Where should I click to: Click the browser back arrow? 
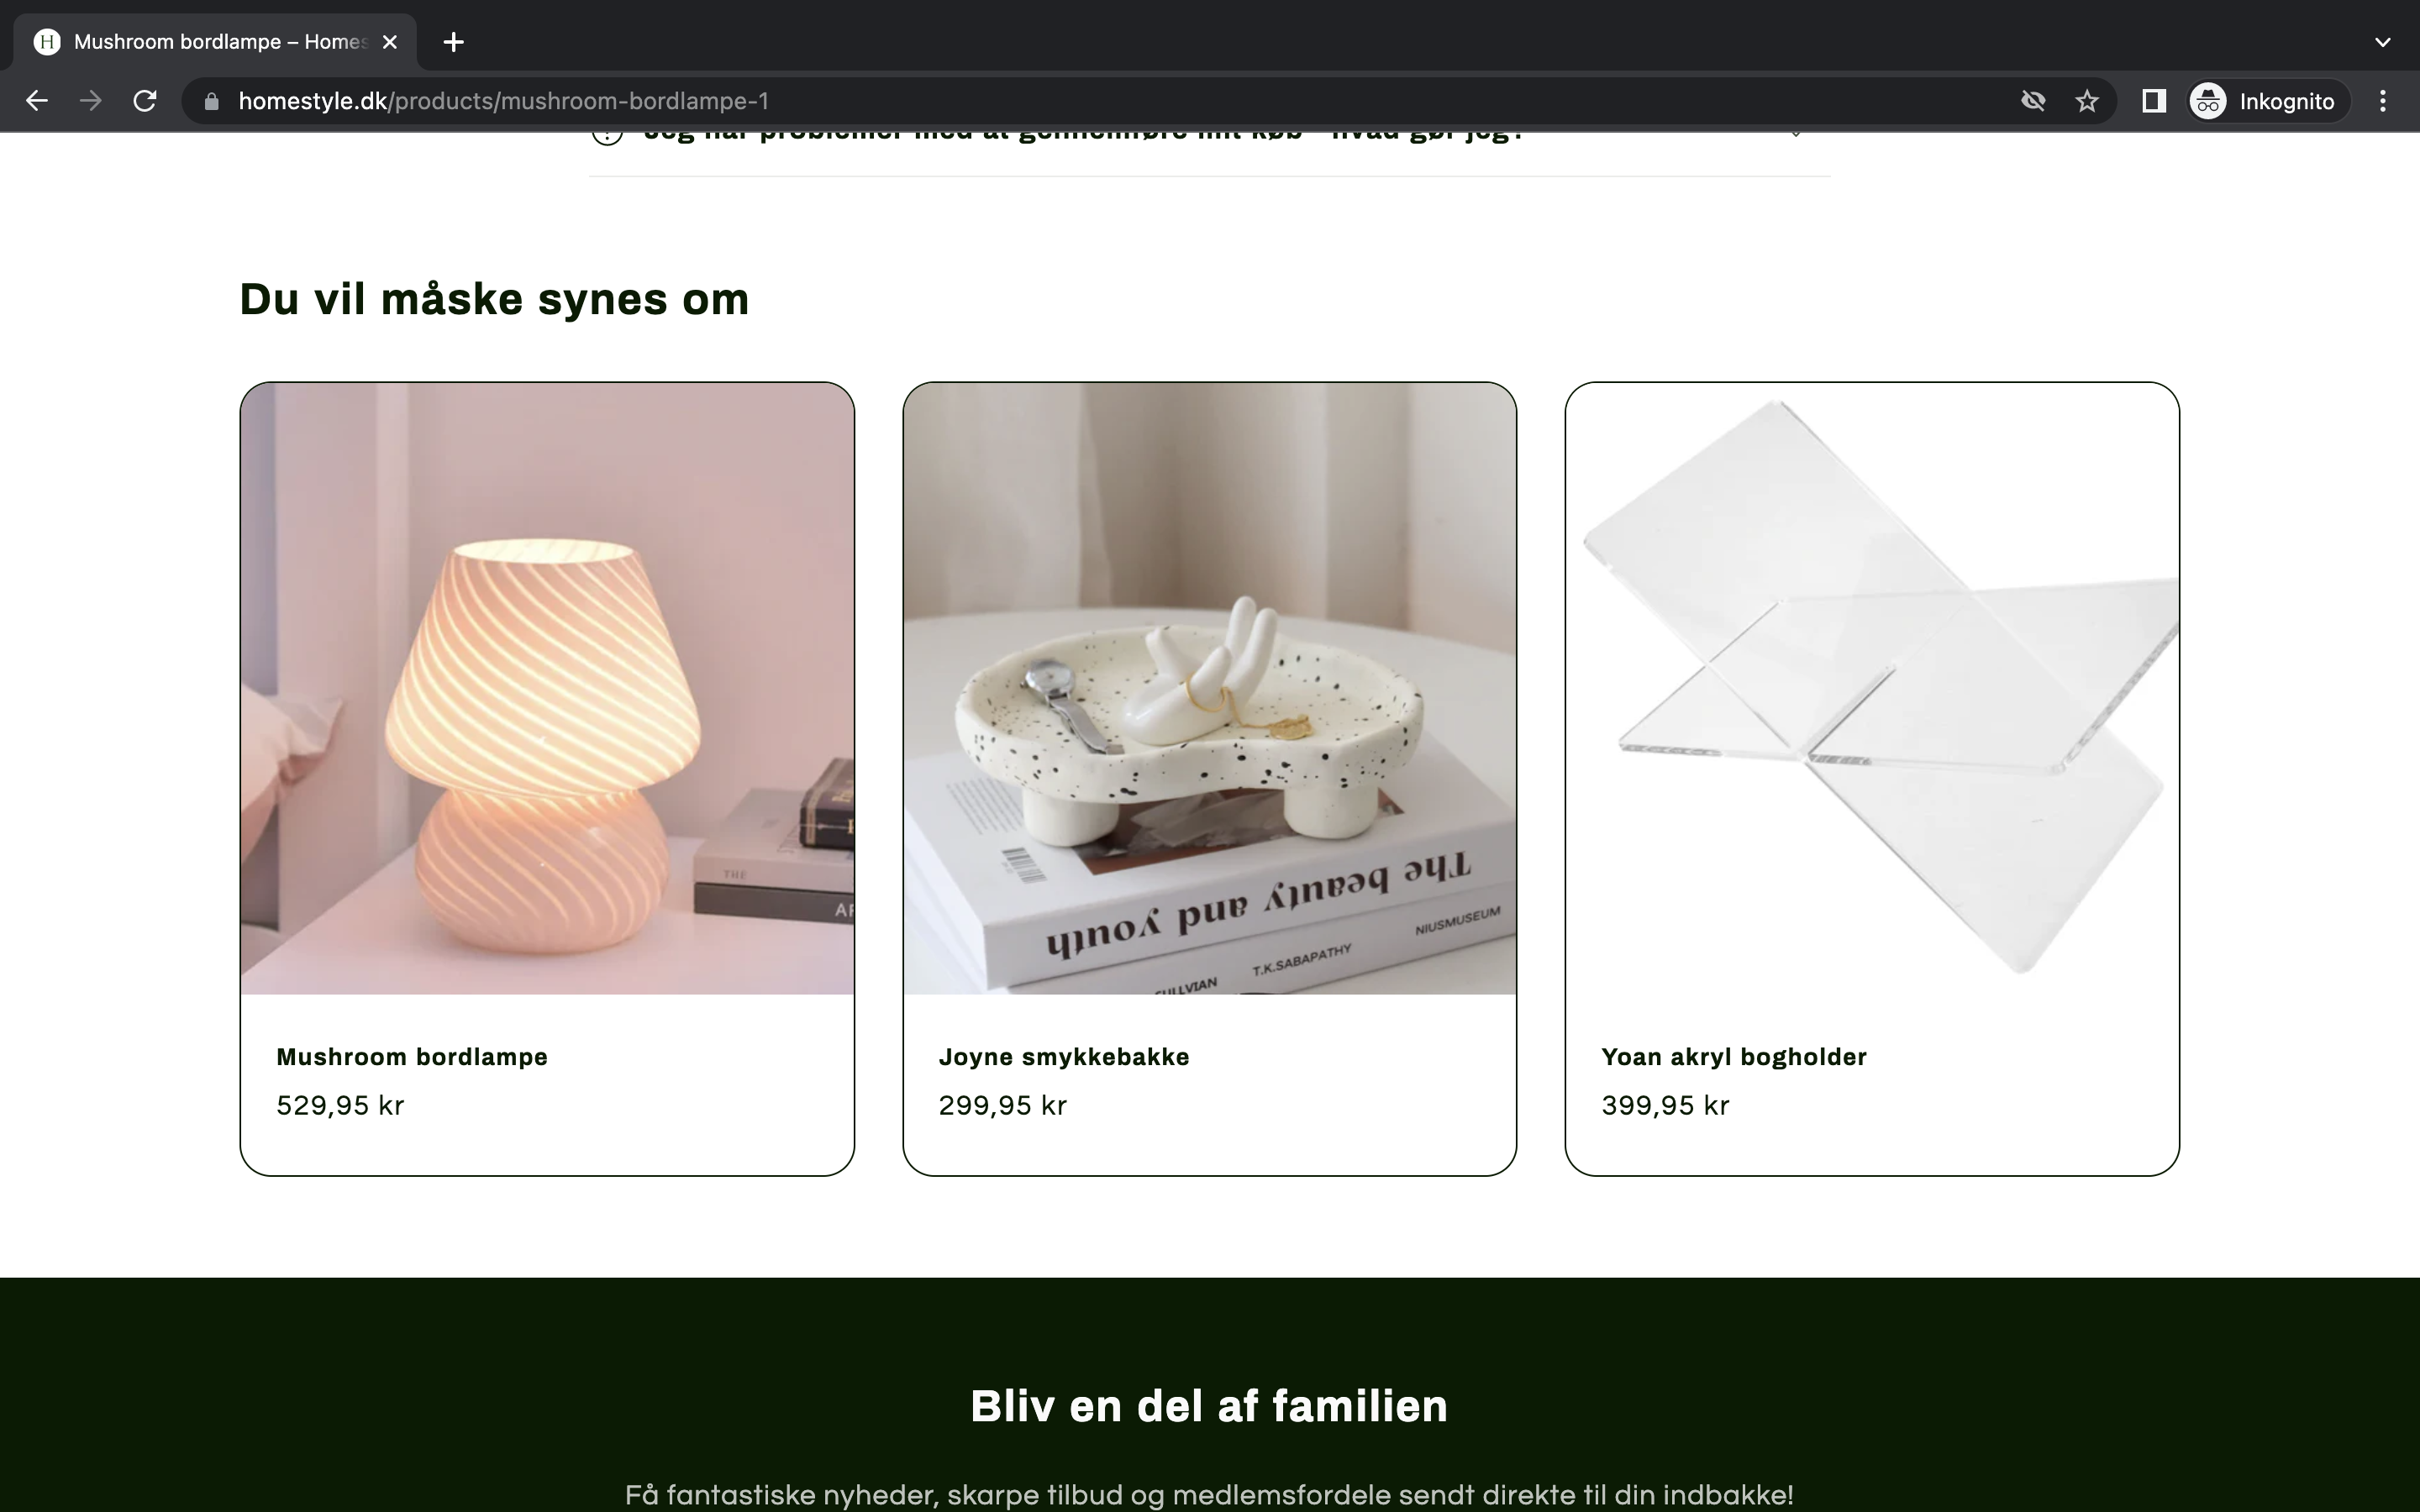click(37, 101)
